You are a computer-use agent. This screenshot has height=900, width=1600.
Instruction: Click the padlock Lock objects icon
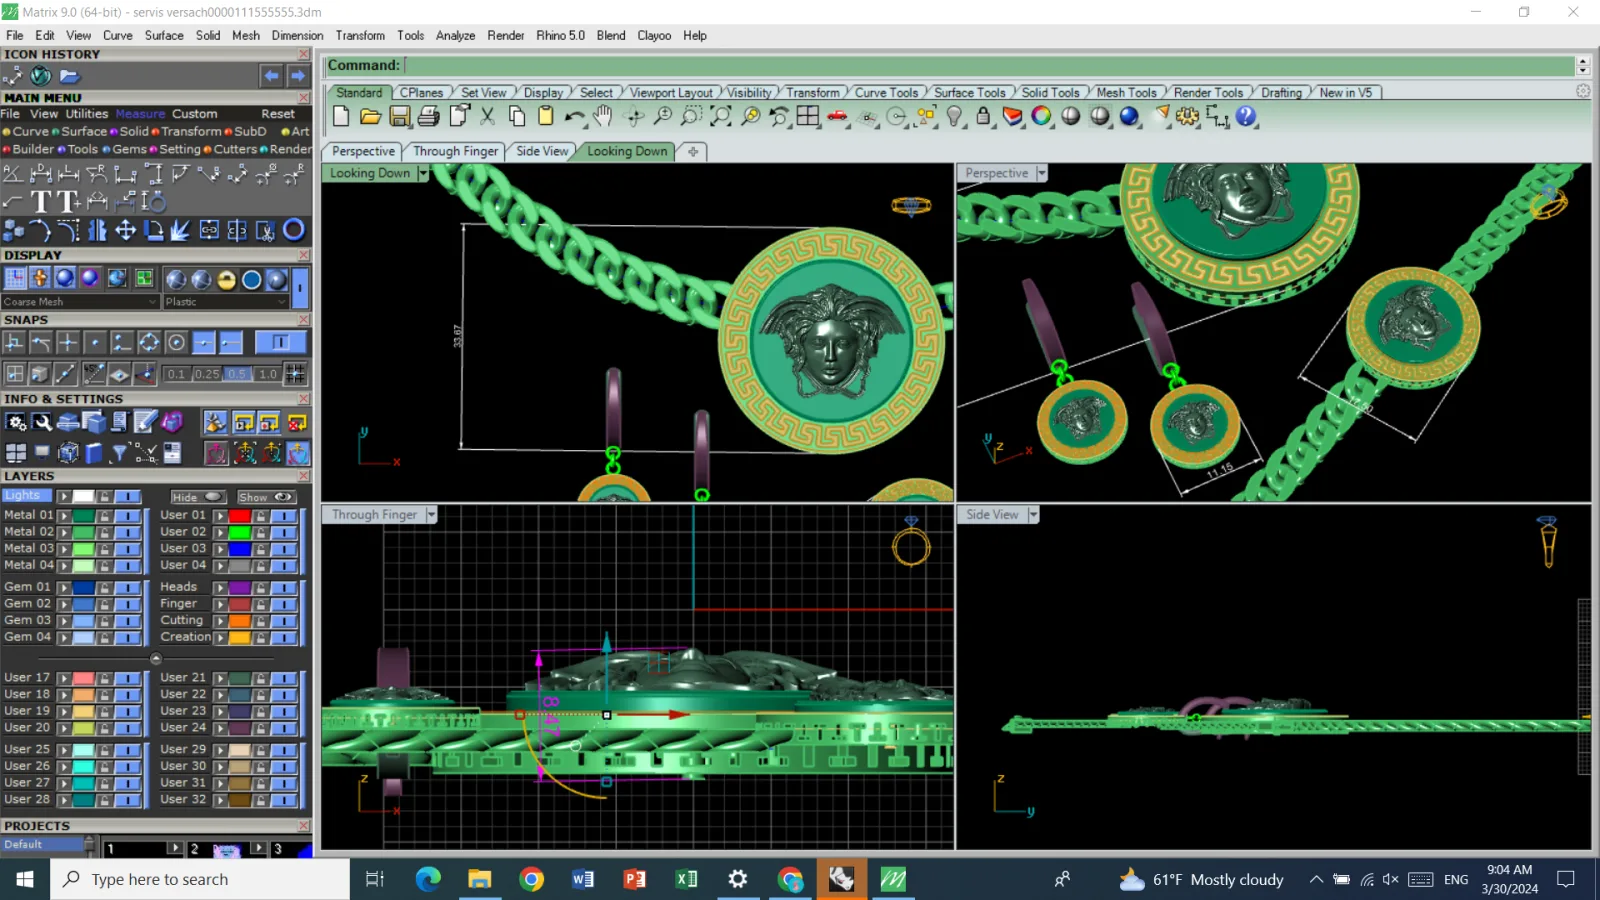[983, 116]
